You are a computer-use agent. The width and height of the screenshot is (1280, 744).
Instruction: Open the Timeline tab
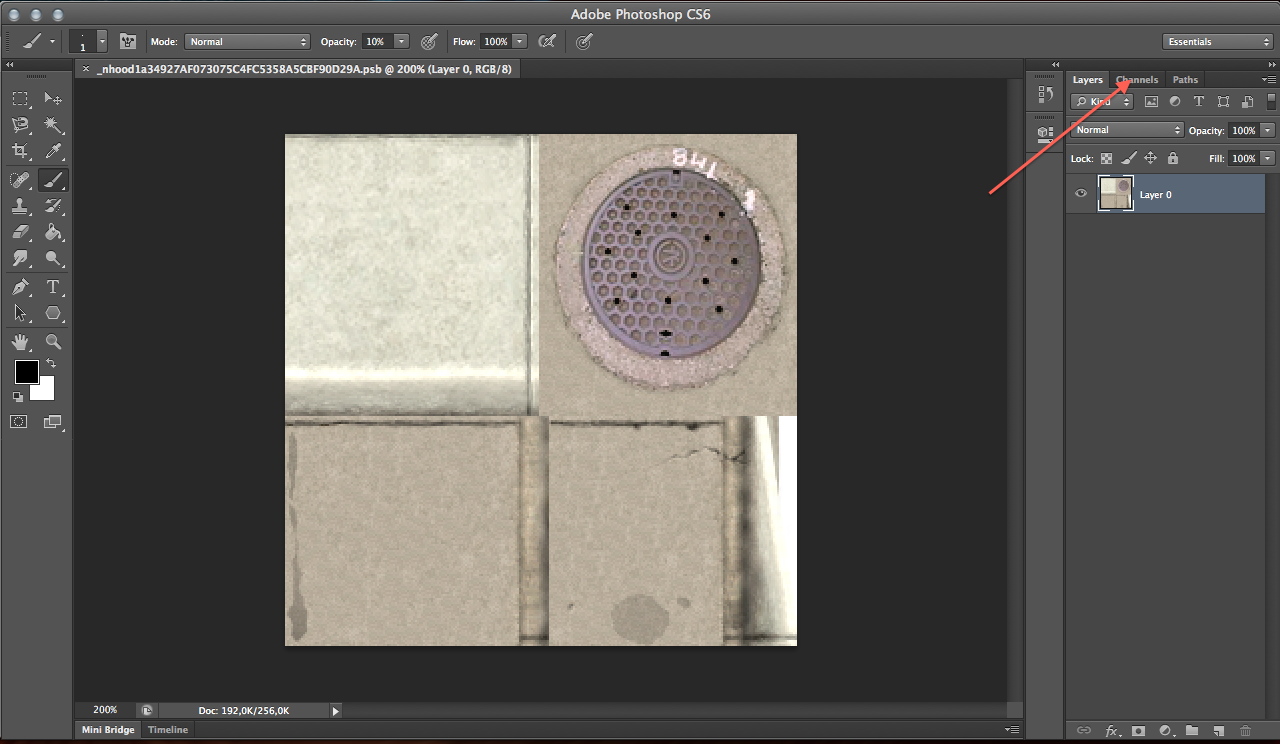pos(168,730)
